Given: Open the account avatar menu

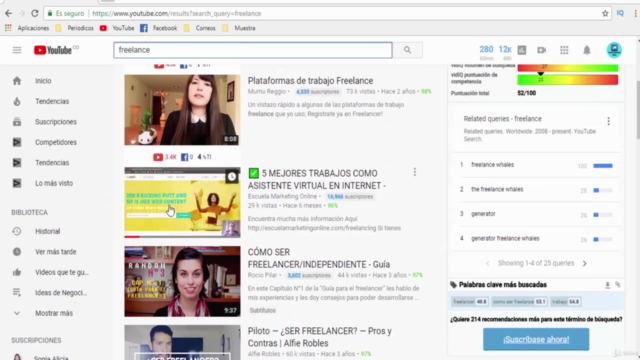Looking at the screenshot, I should (x=614, y=50).
